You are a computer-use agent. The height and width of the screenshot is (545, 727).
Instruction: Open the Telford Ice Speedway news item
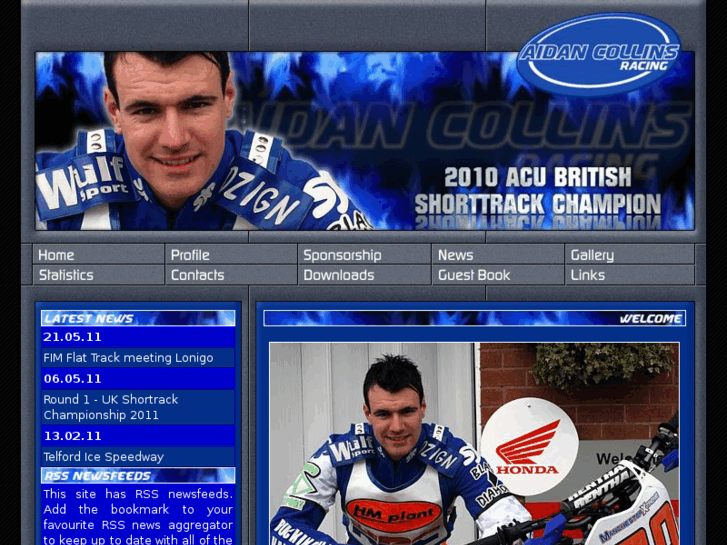click(x=103, y=457)
